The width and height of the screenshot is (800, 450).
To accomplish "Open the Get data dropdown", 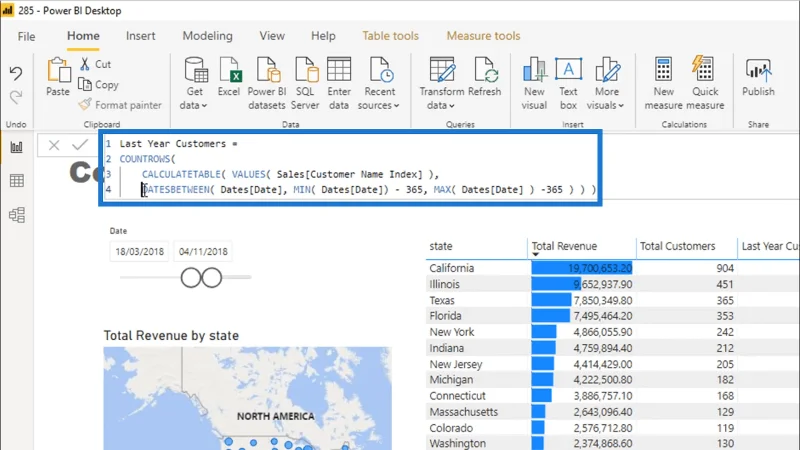I will tap(194, 83).
